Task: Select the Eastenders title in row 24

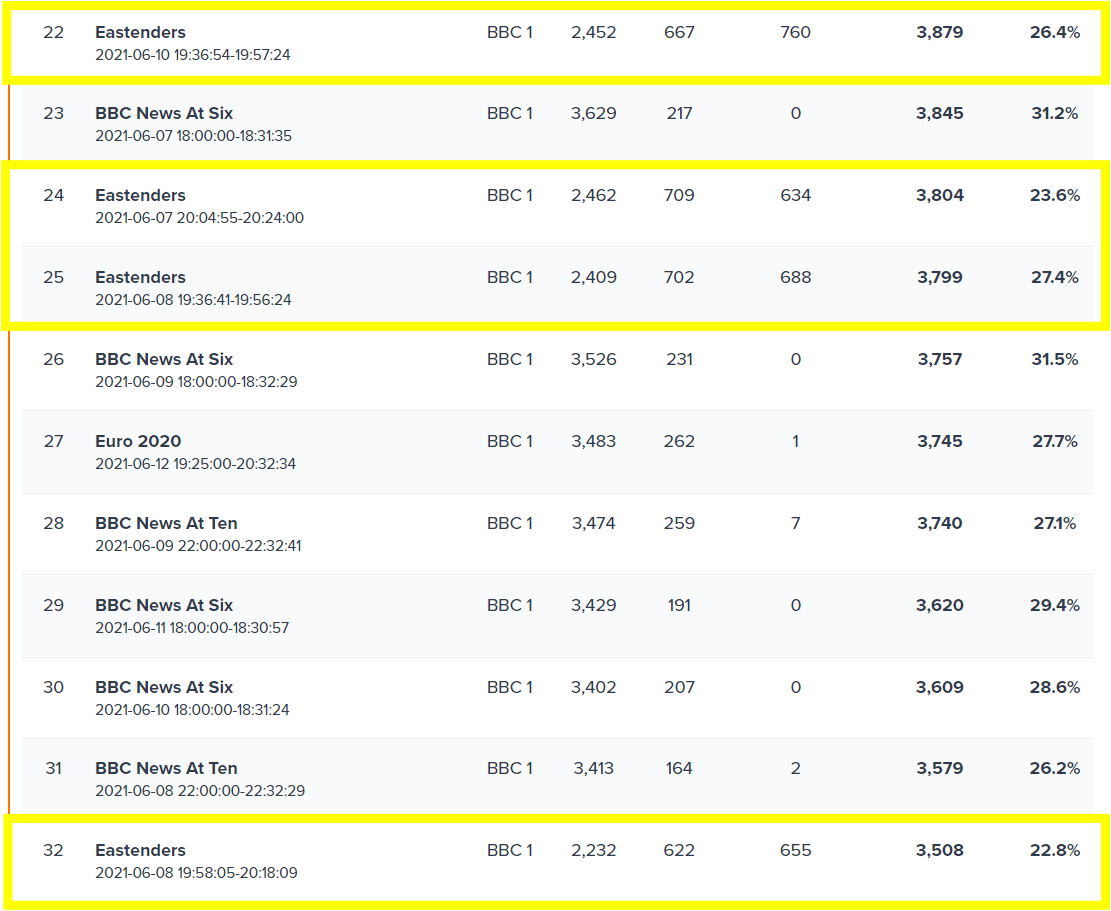Action: pyautogui.click(x=140, y=195)
